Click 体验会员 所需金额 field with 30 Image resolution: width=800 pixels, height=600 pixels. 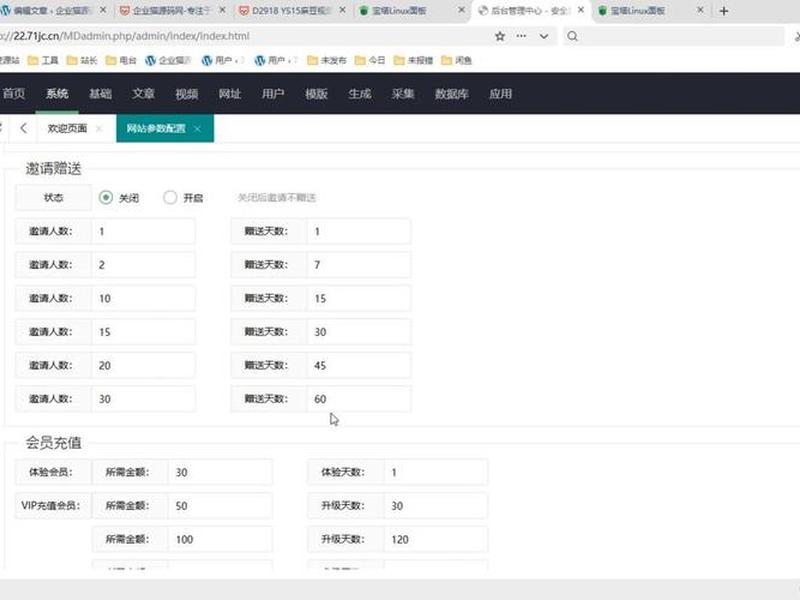pos(220,472)
